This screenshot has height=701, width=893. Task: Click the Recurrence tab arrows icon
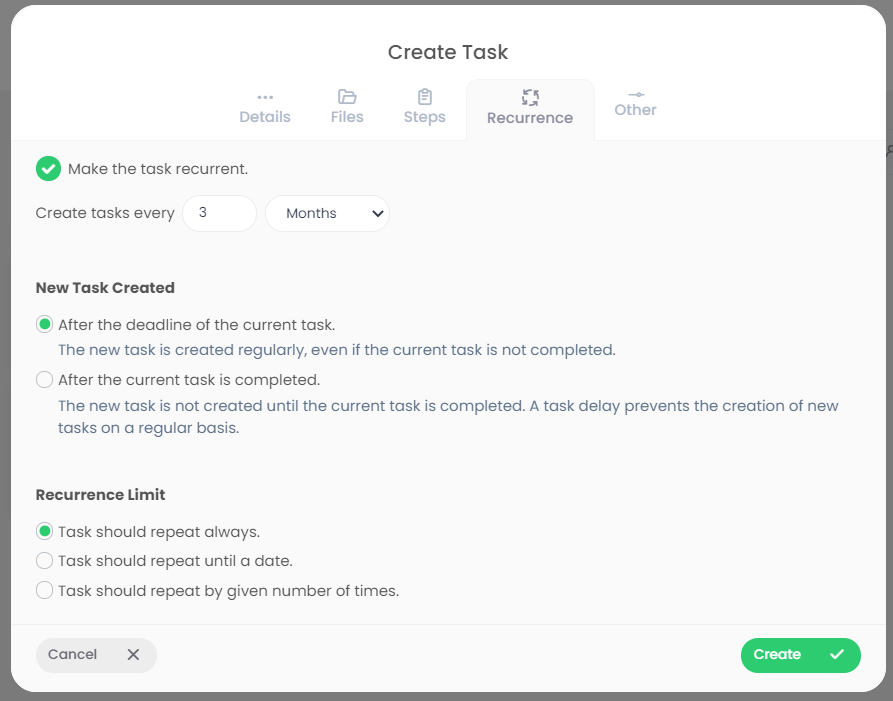coord(530,97)
